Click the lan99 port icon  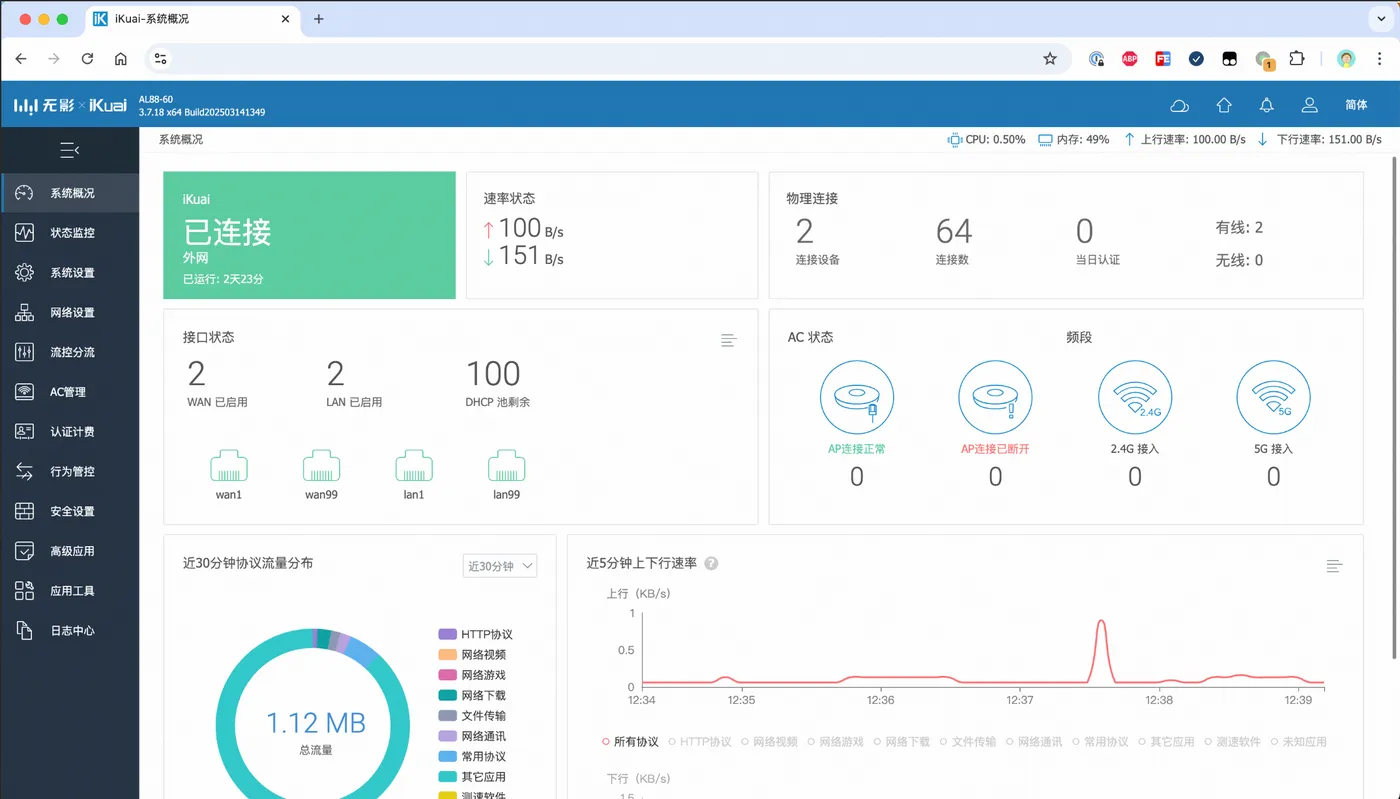point(507,467)
